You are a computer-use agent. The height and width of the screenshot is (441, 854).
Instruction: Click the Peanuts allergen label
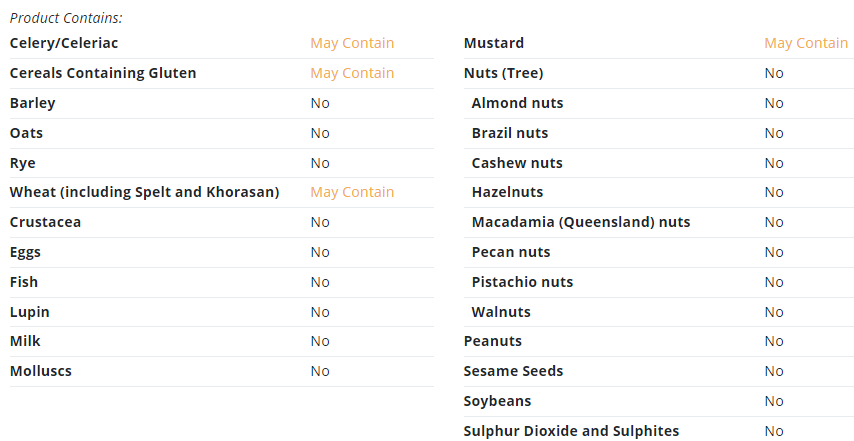492,341
